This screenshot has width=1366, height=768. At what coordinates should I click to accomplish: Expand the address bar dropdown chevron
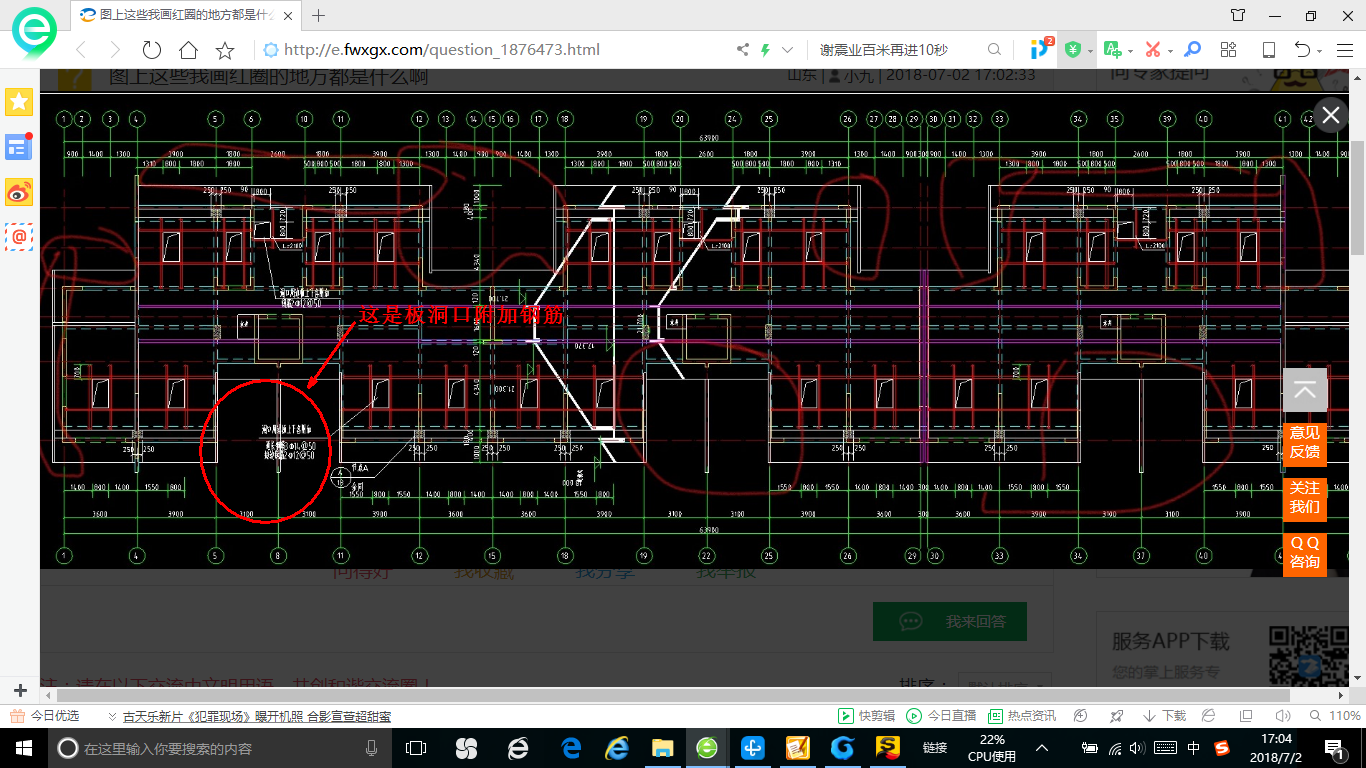click(x=788, y=50)
